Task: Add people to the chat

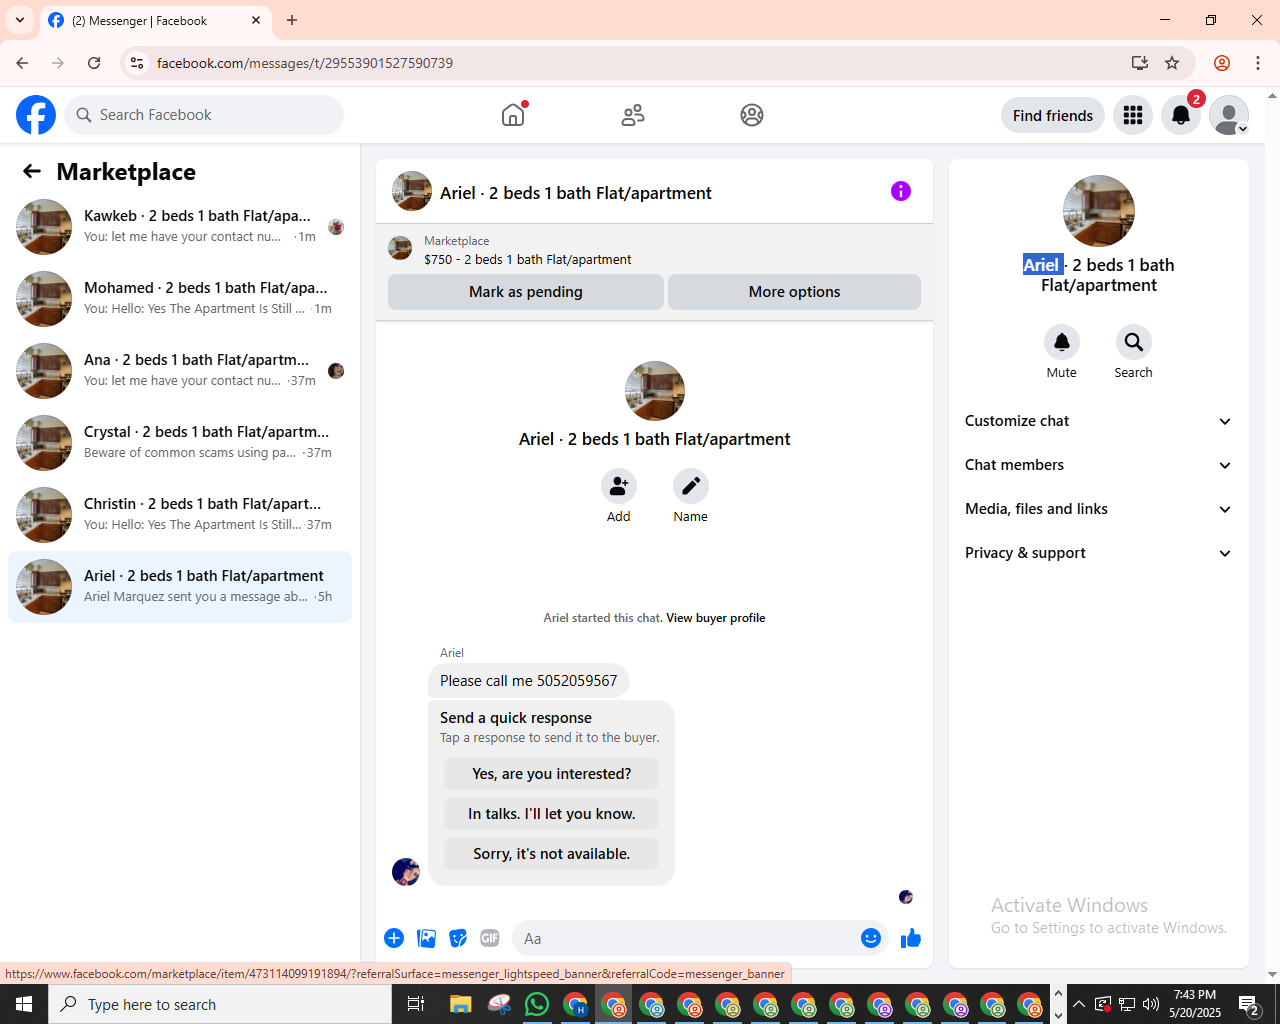Action: pos(619,486)
